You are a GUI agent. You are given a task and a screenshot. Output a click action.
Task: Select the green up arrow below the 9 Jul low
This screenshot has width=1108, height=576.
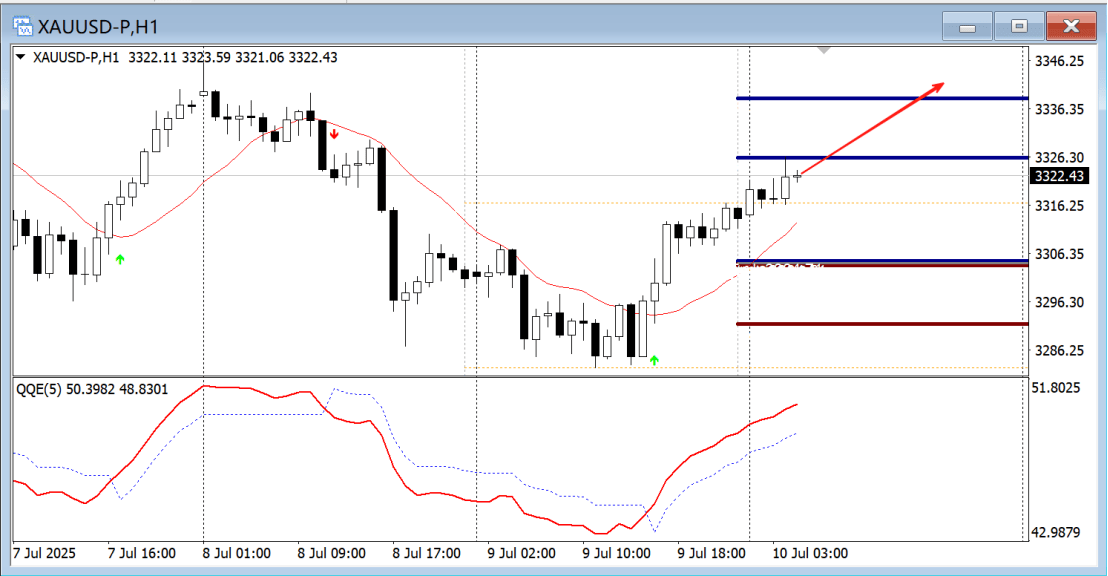pyautogui.click(x=654, y=360)
